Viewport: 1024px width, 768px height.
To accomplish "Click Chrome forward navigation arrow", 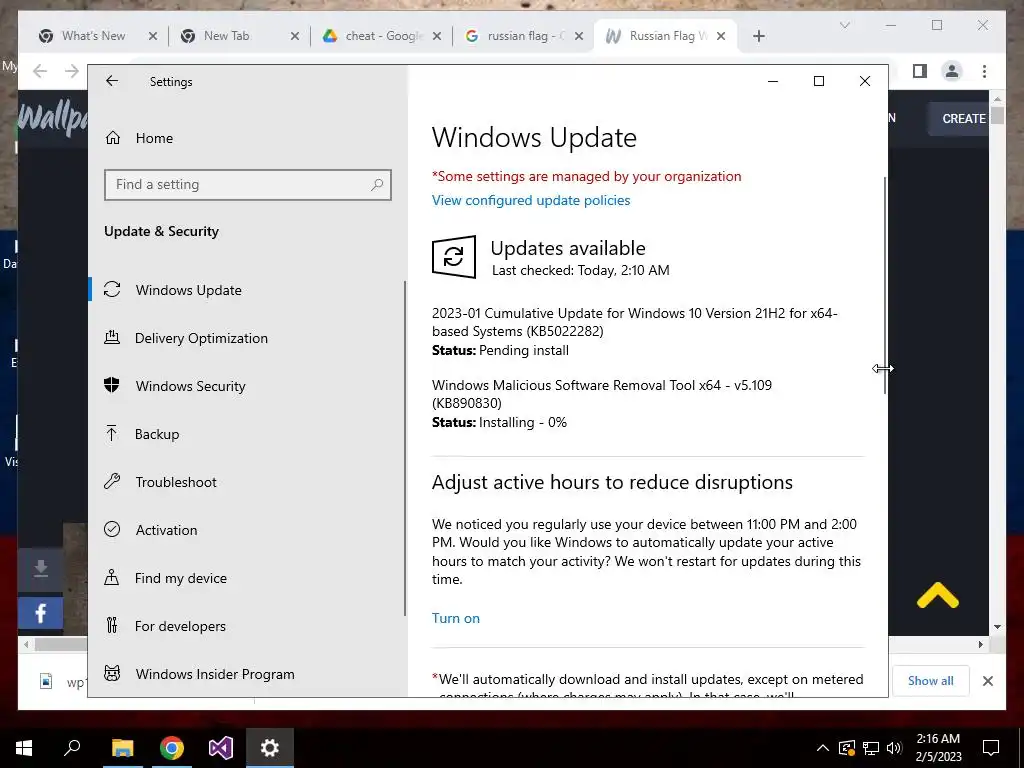I will click(x=71, y=71).
